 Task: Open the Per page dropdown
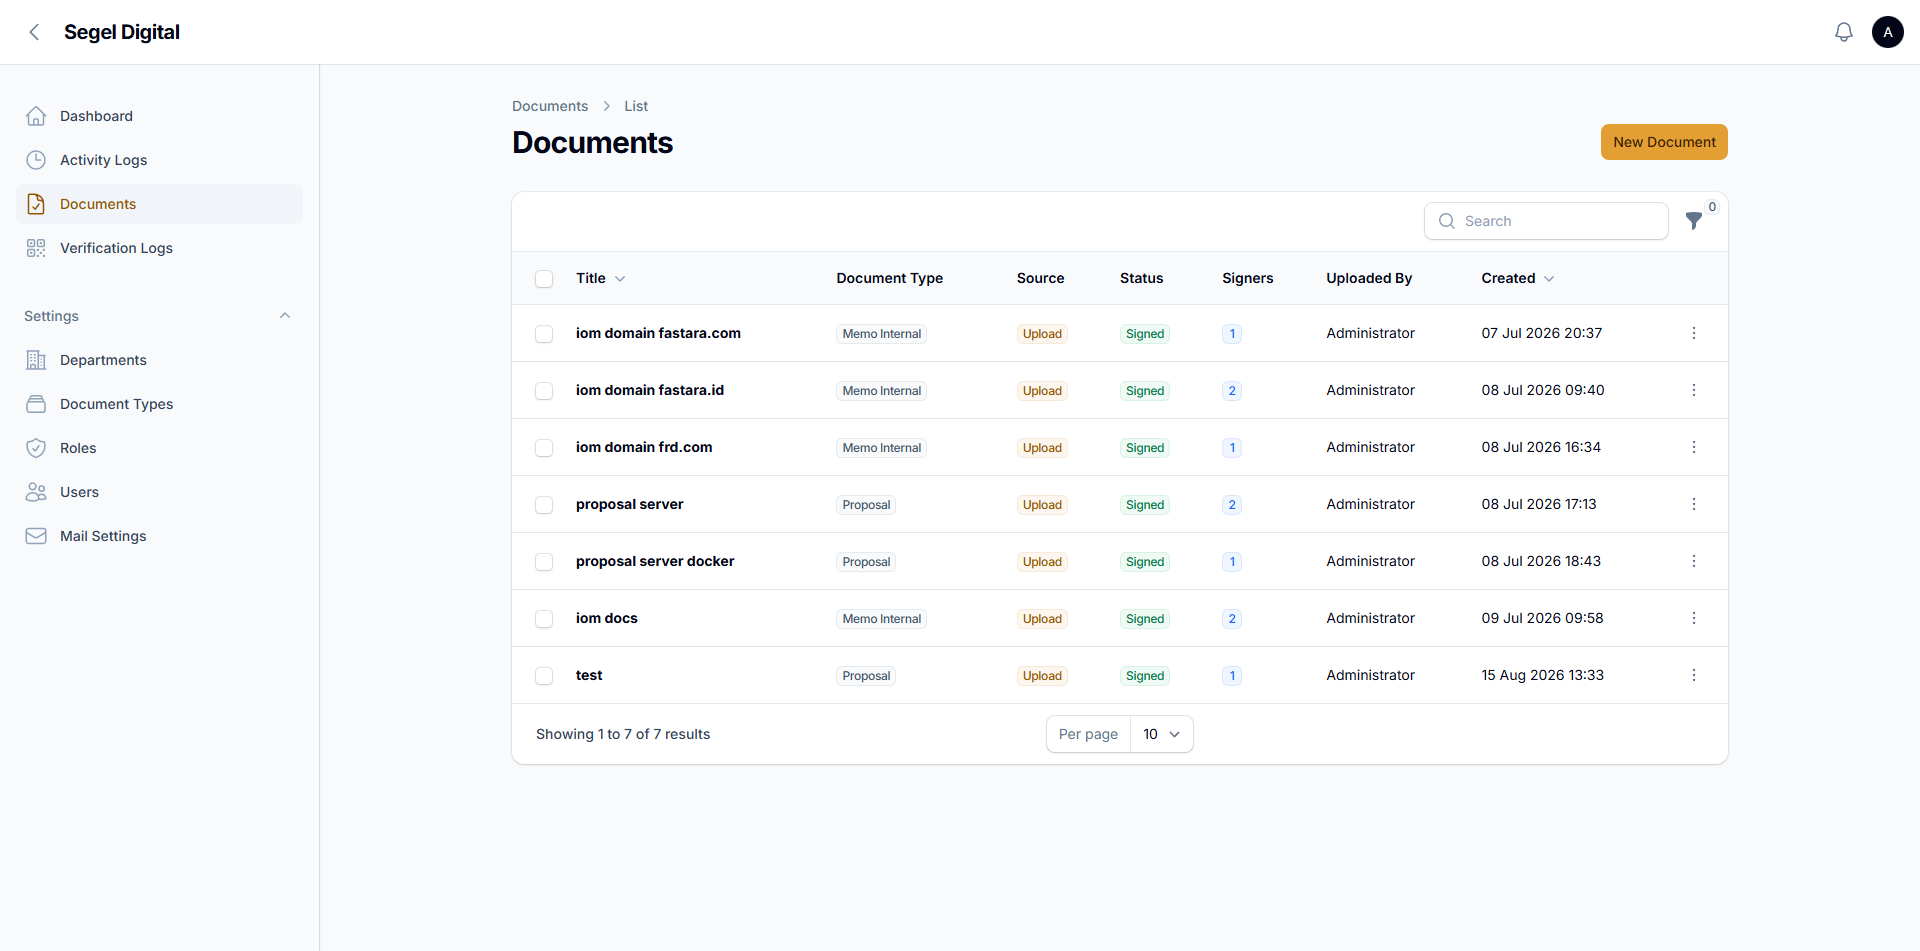[x=1161, y=734]
